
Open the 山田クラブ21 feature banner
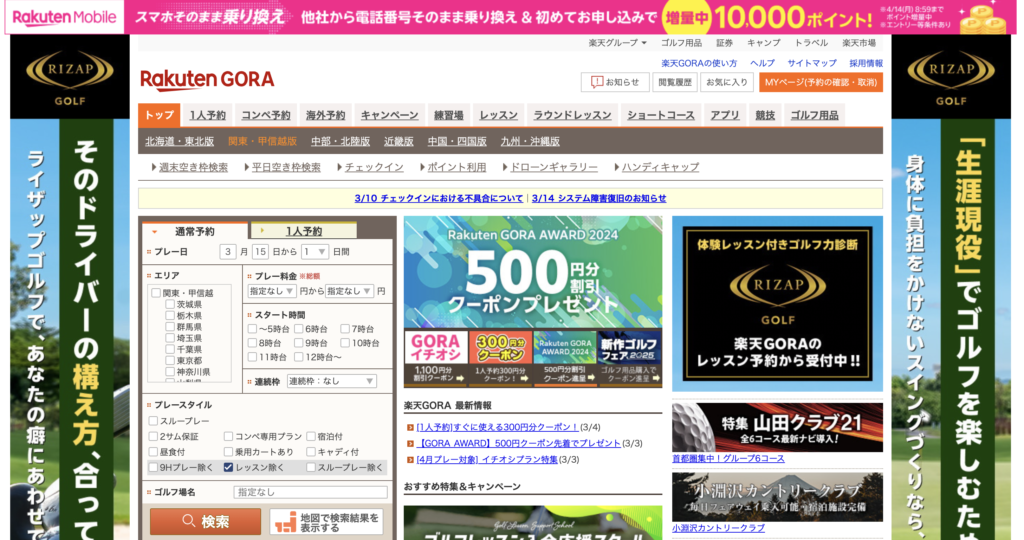coord(777,427)
